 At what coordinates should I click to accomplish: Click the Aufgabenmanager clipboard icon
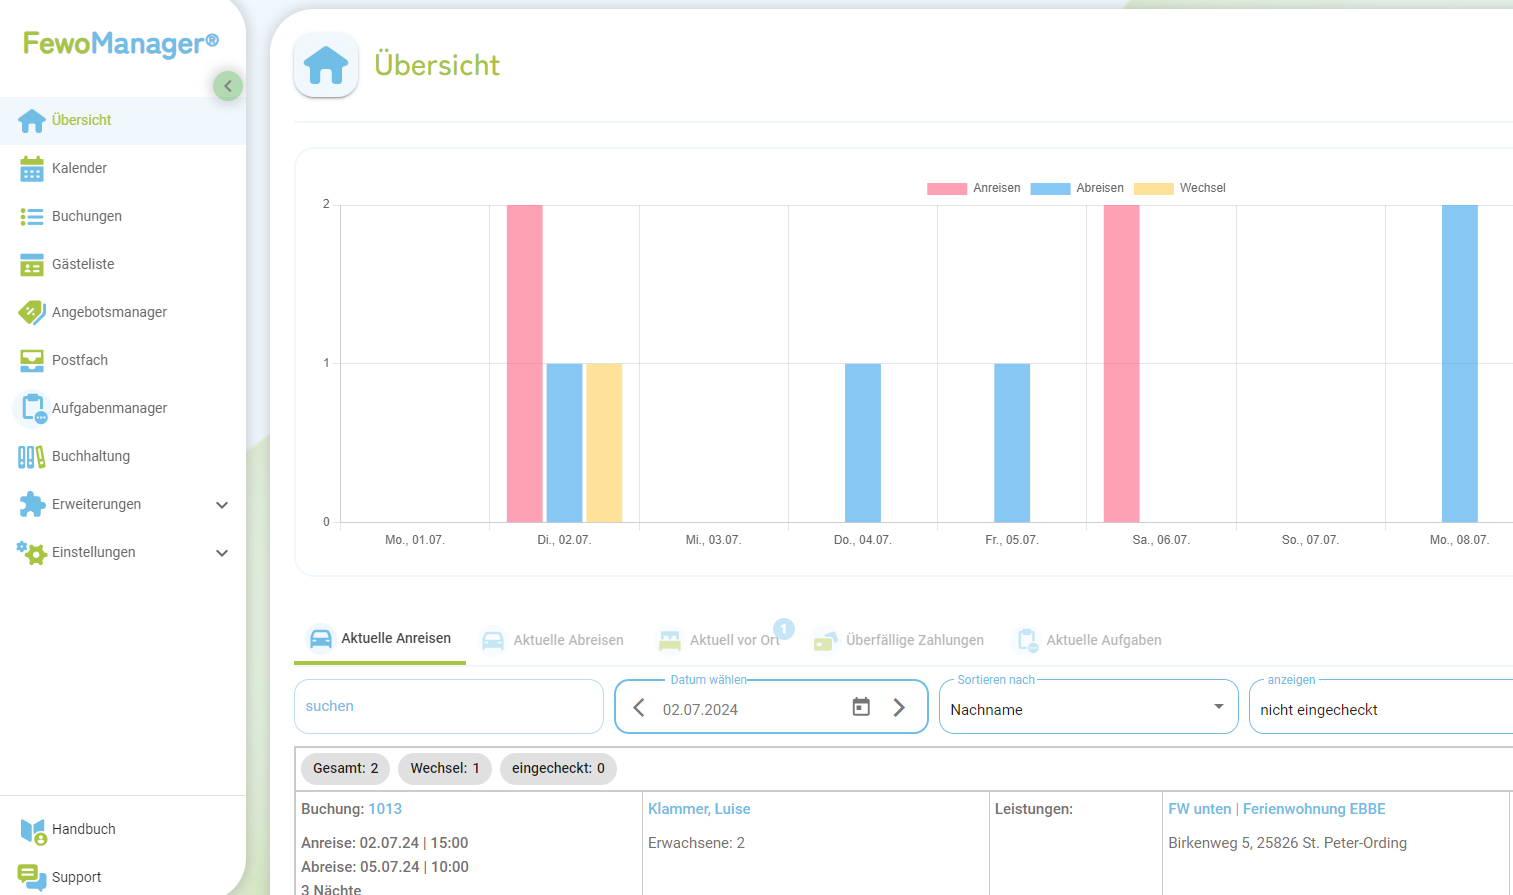coord(32,409)
